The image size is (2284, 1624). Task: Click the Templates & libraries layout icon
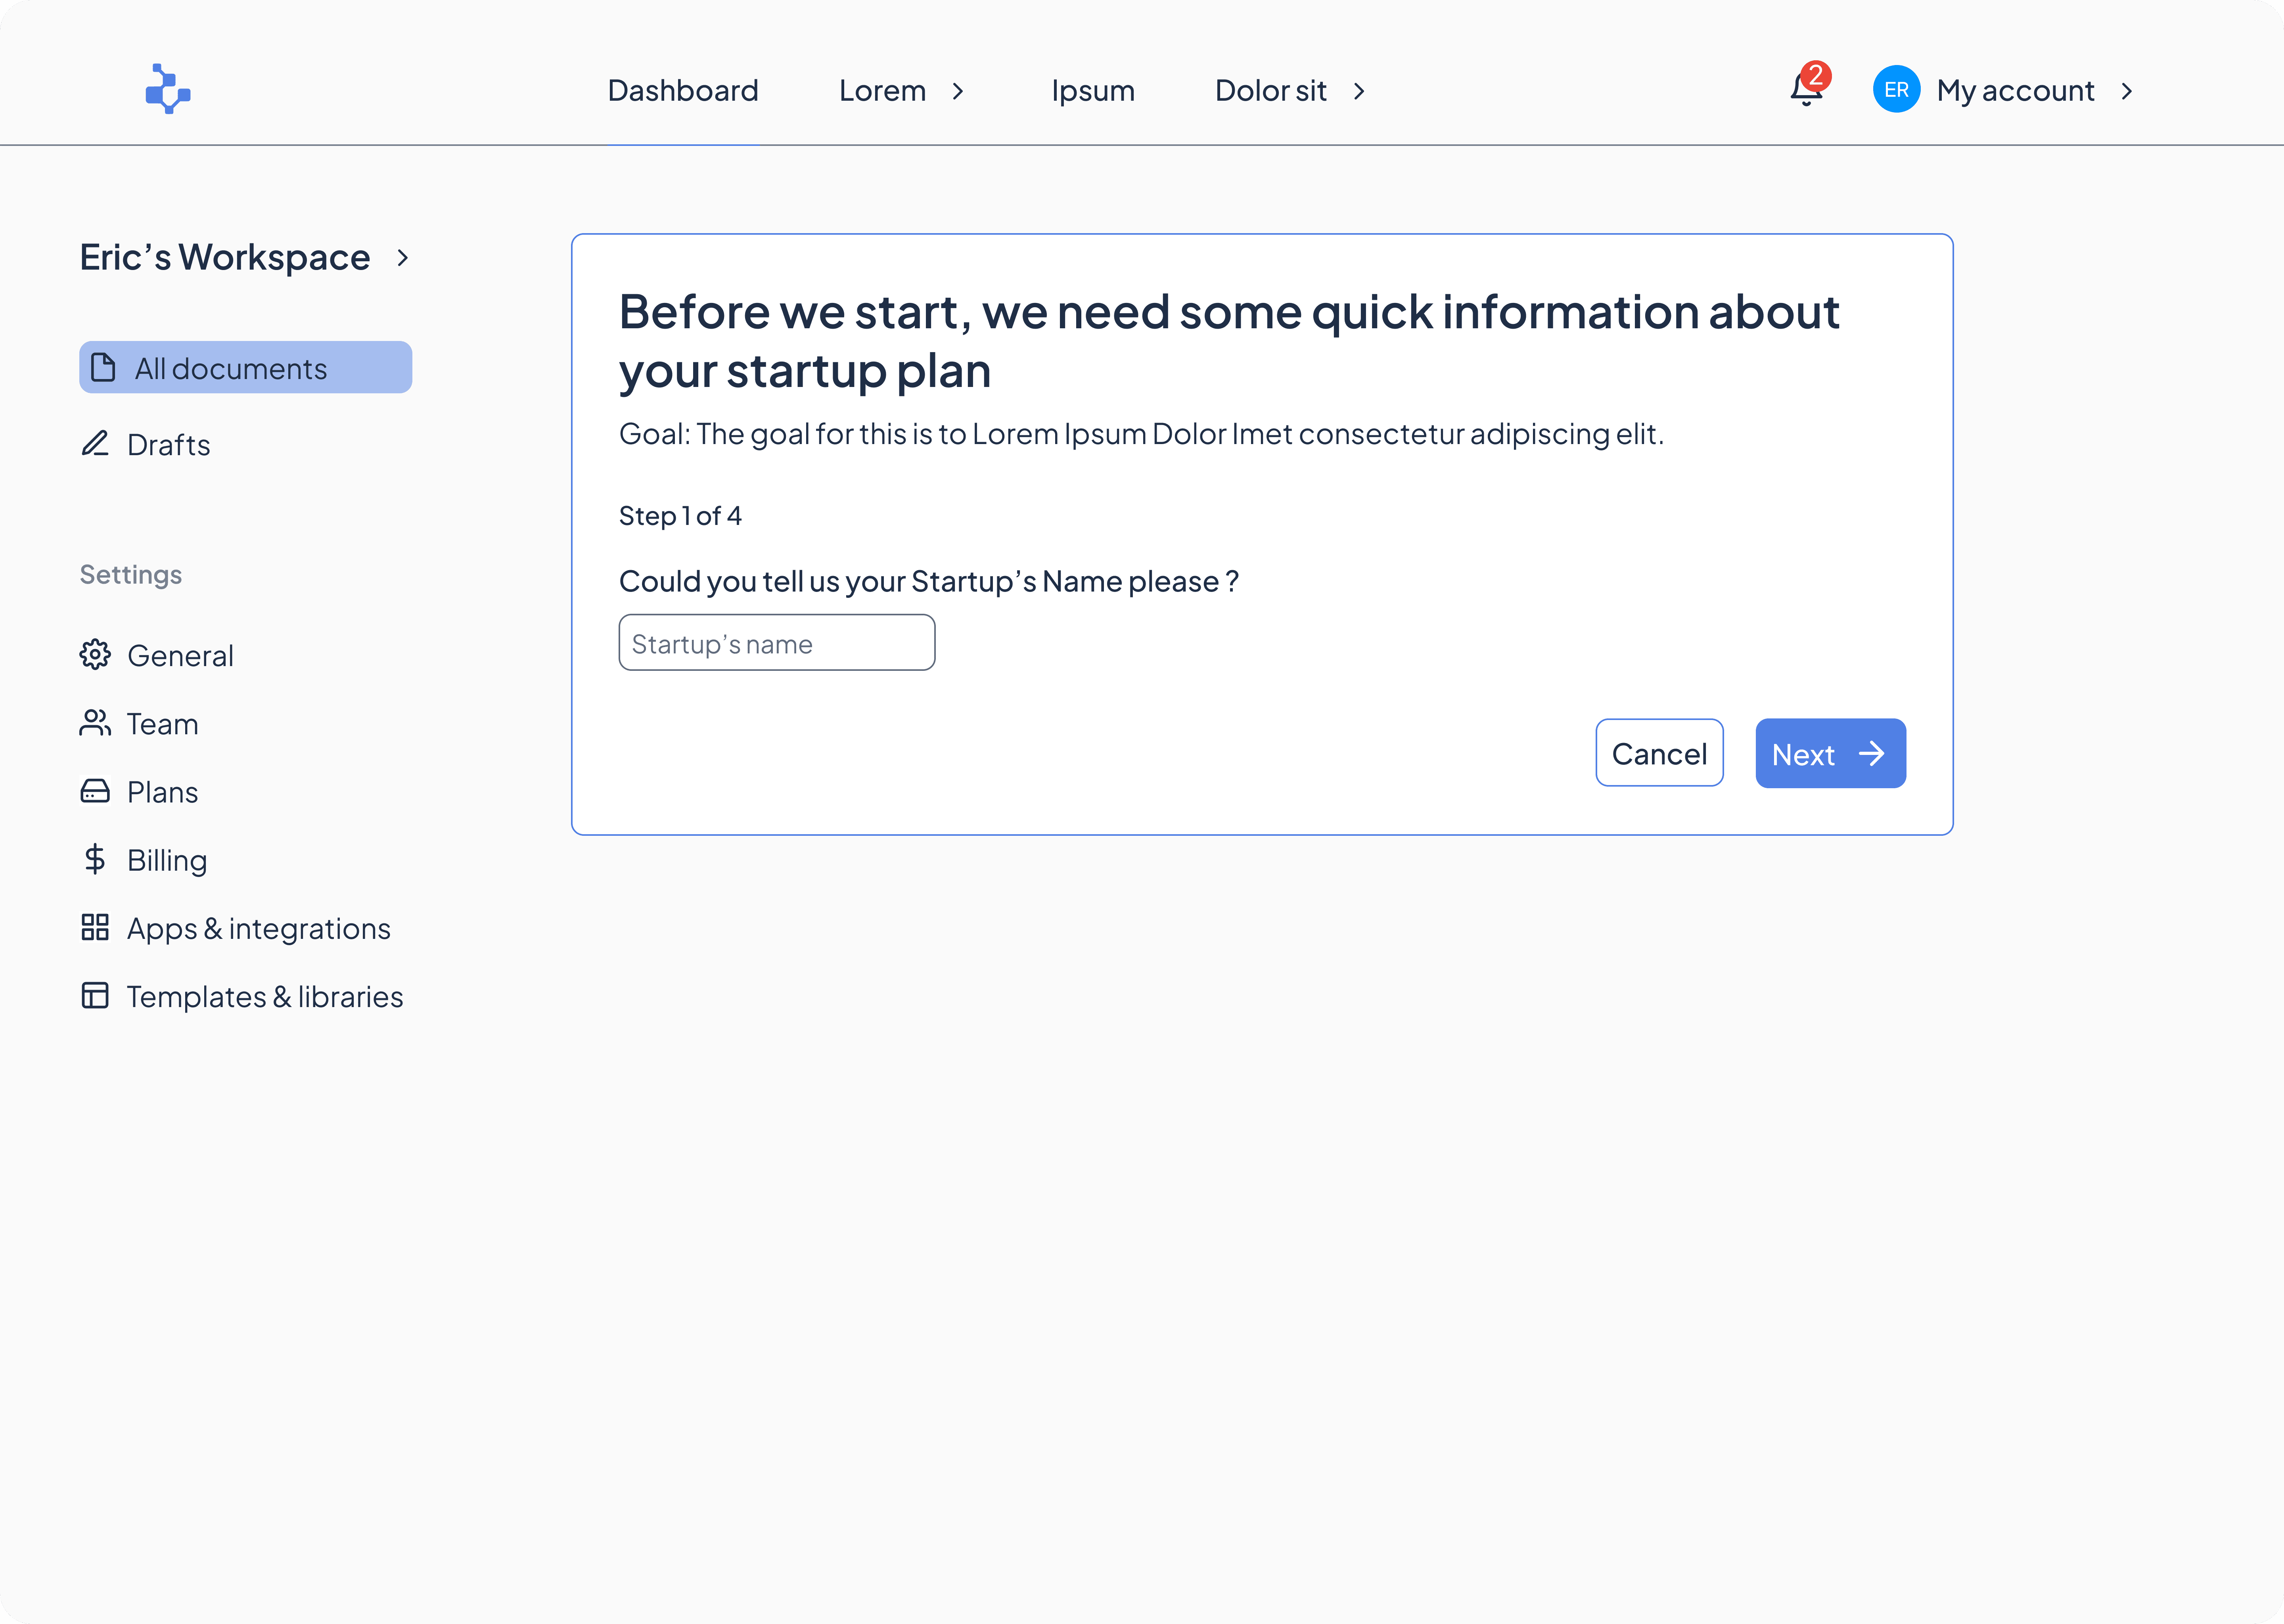coord(95,995)
